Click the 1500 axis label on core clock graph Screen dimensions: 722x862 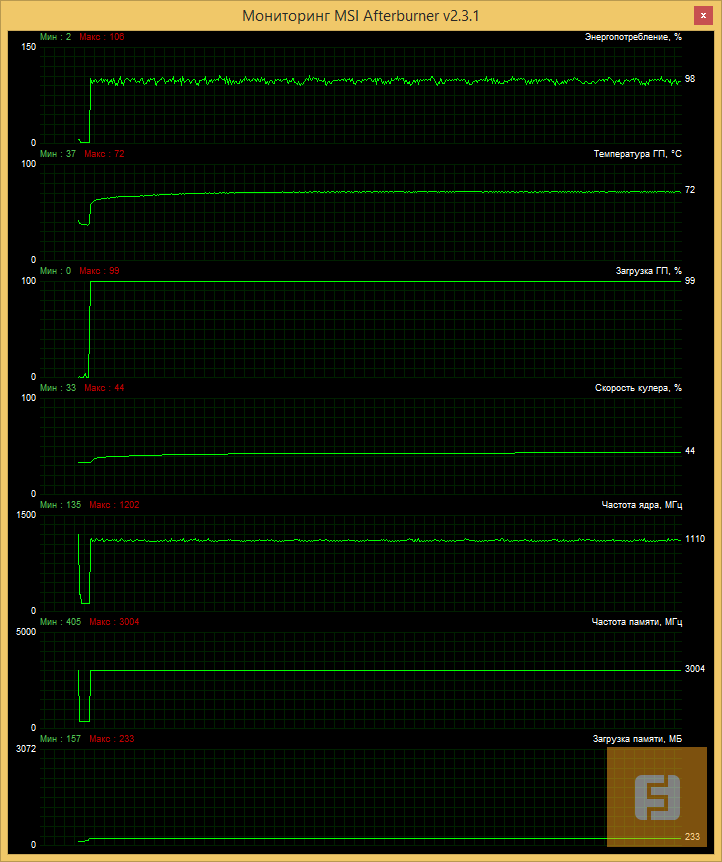point(26,515)
